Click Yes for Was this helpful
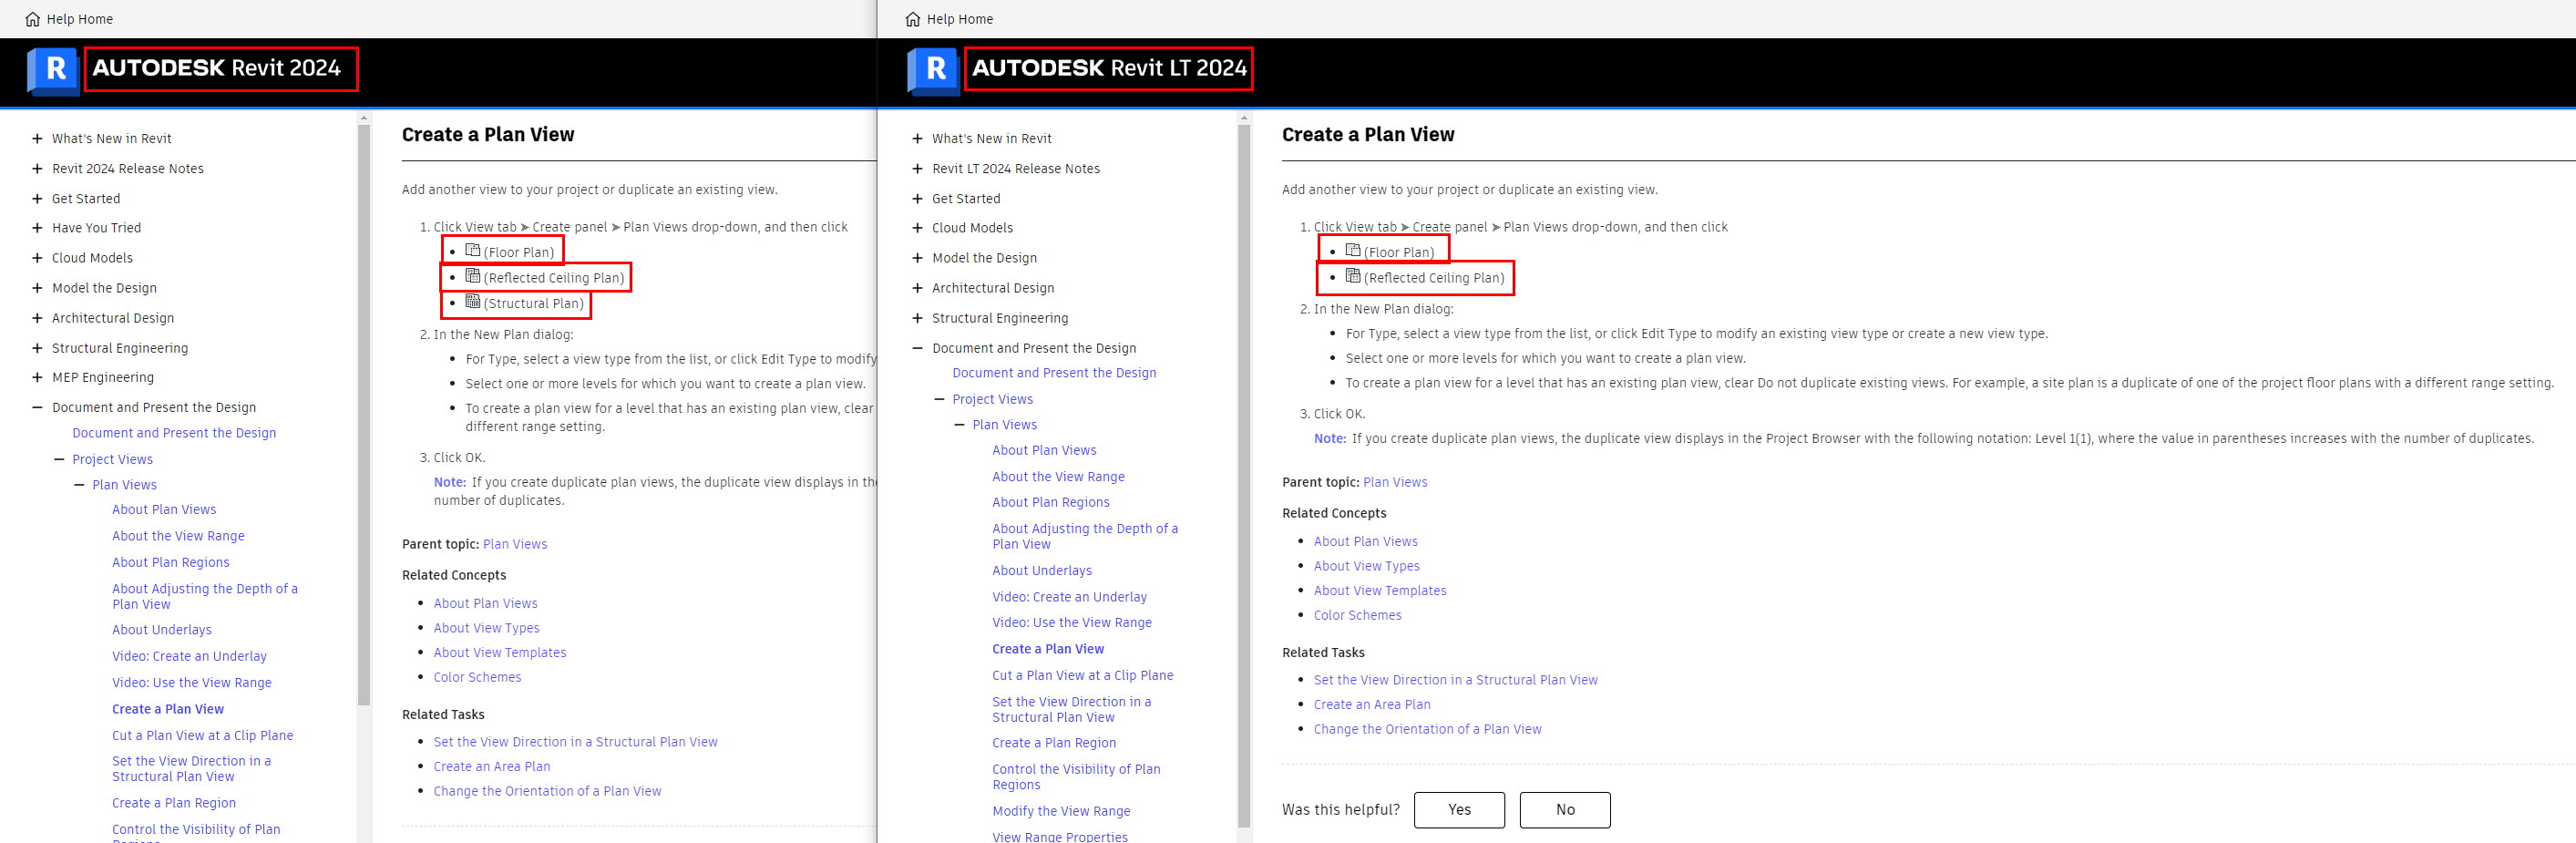This screenshot has height=843, width=2576. pos(1459,810)
